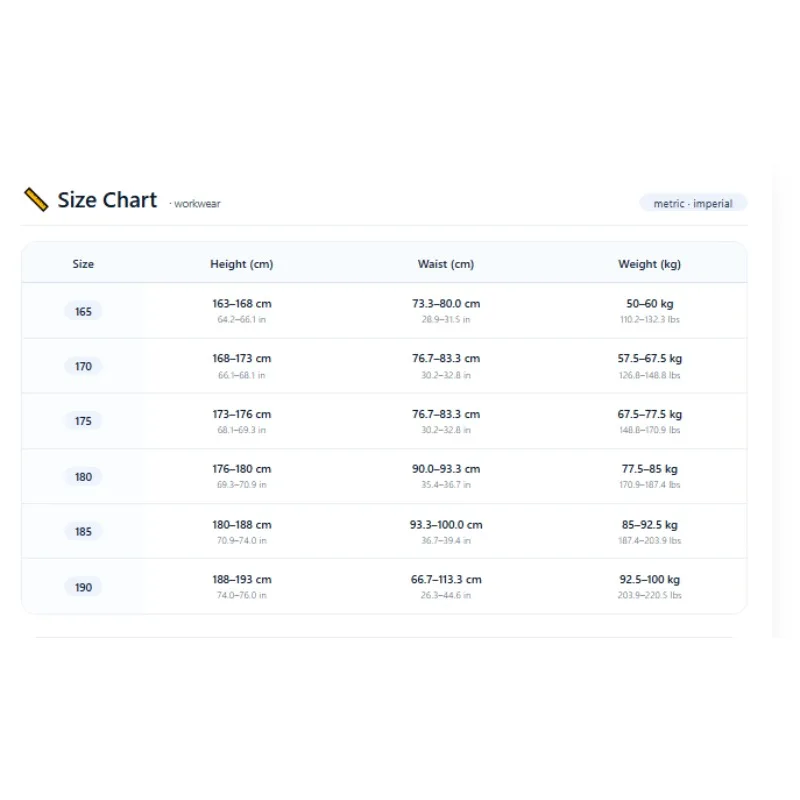Click the Weight (kg) column header
Screen dimensions: 800x800
[649, 264]
